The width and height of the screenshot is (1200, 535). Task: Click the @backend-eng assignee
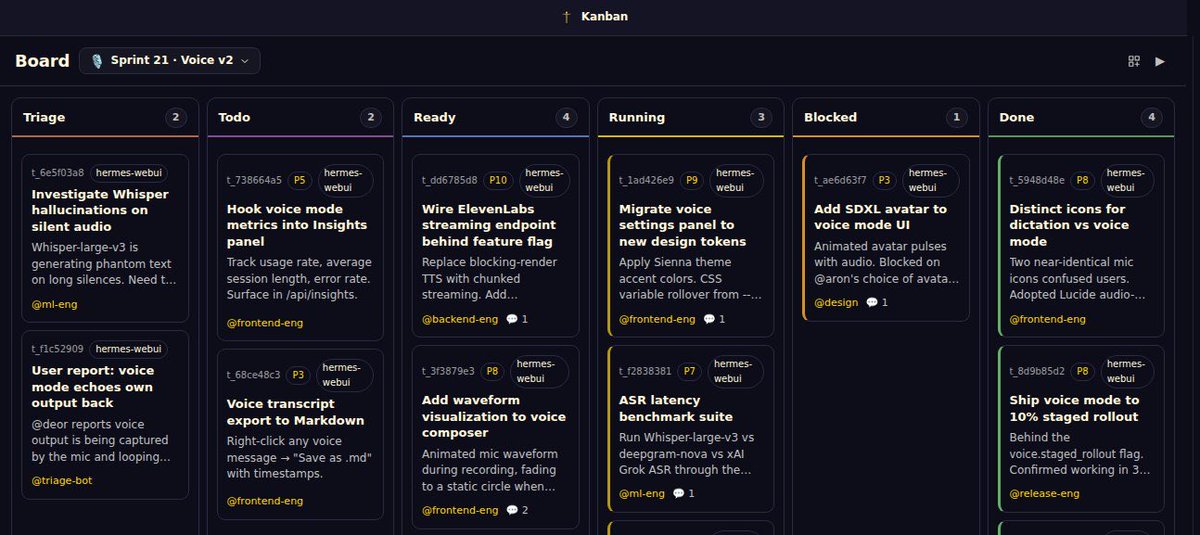pyautogui.click(x=460, y=319)
